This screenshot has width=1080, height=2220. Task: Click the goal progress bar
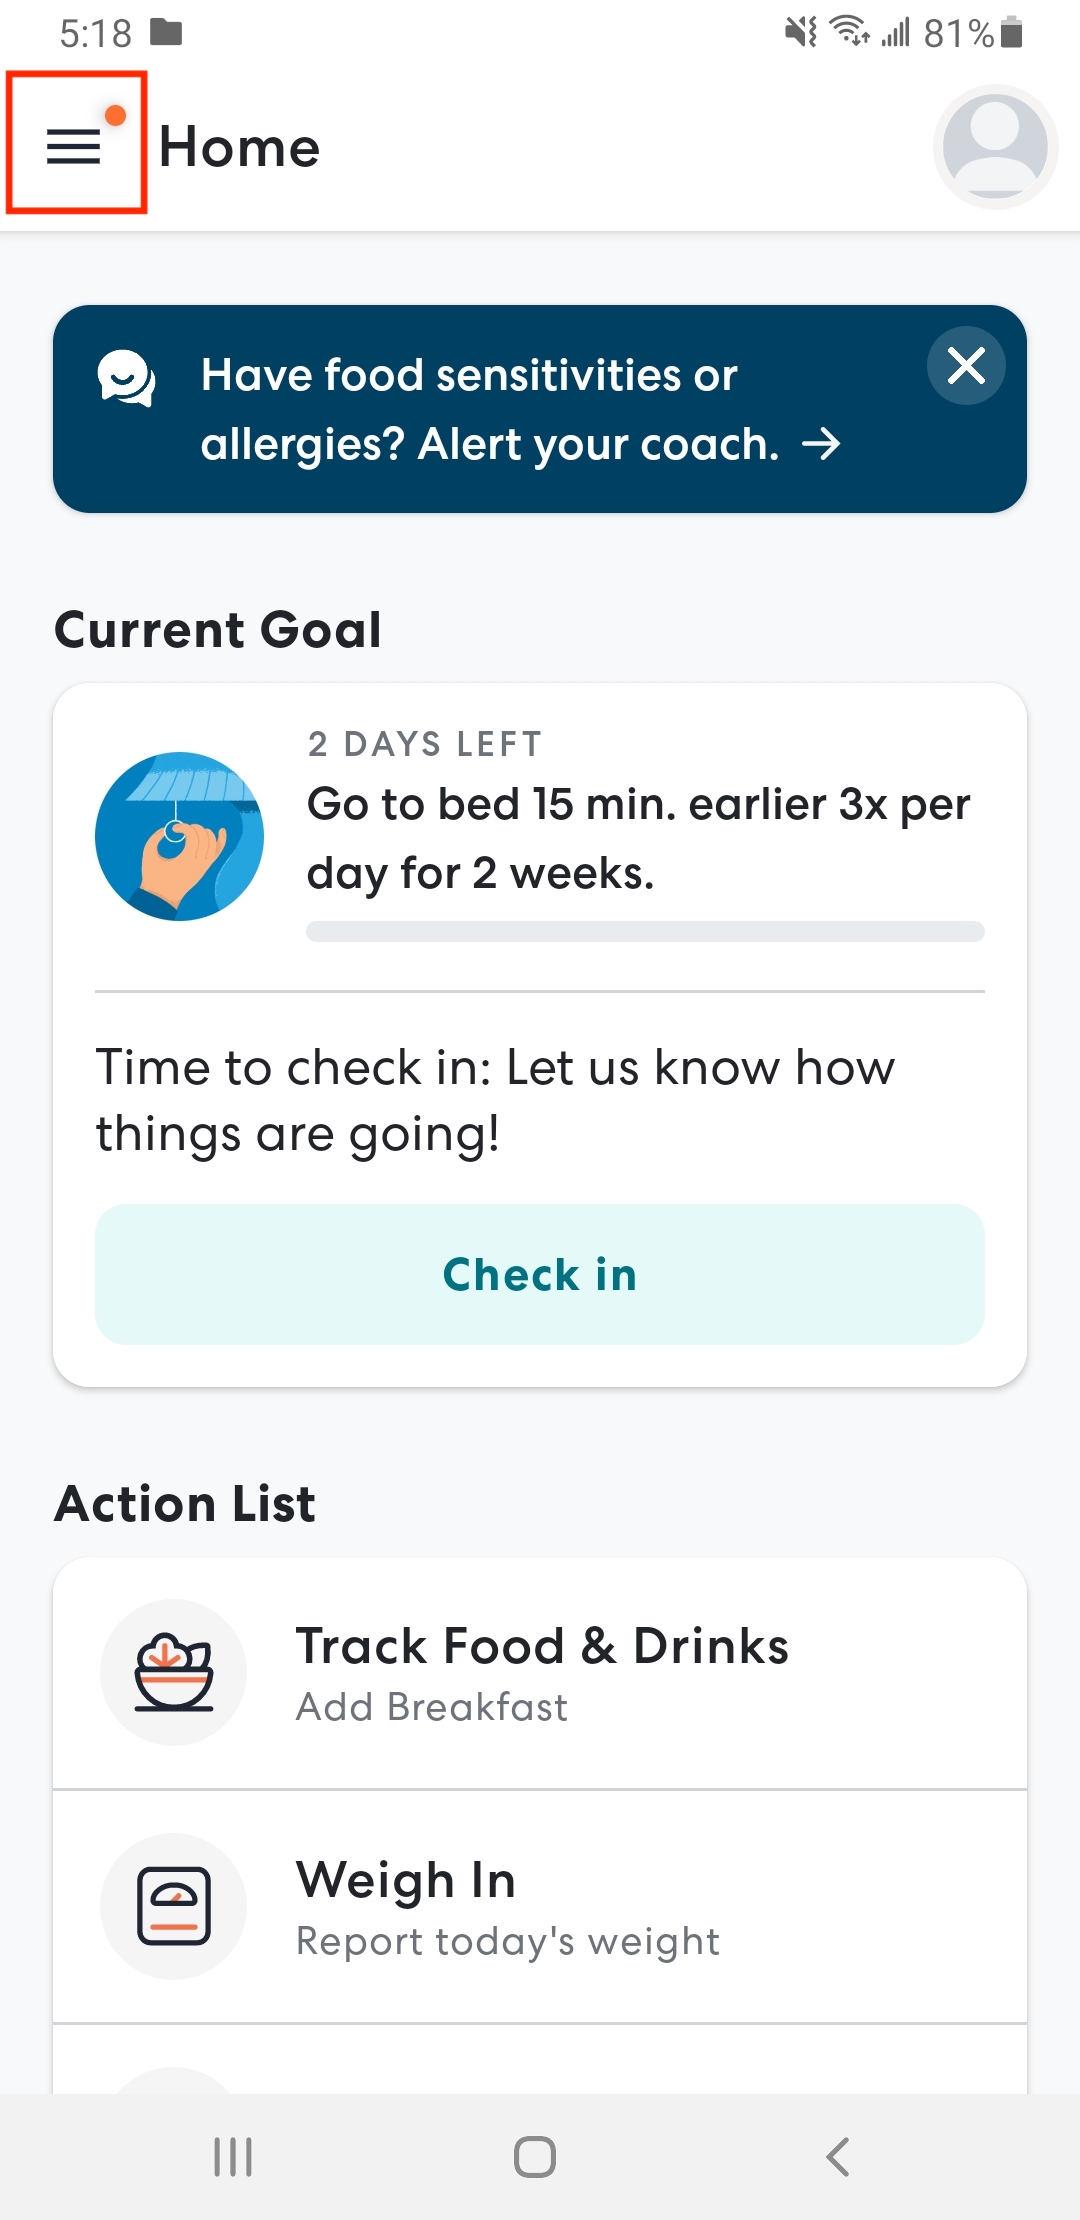tap(645, 932)
